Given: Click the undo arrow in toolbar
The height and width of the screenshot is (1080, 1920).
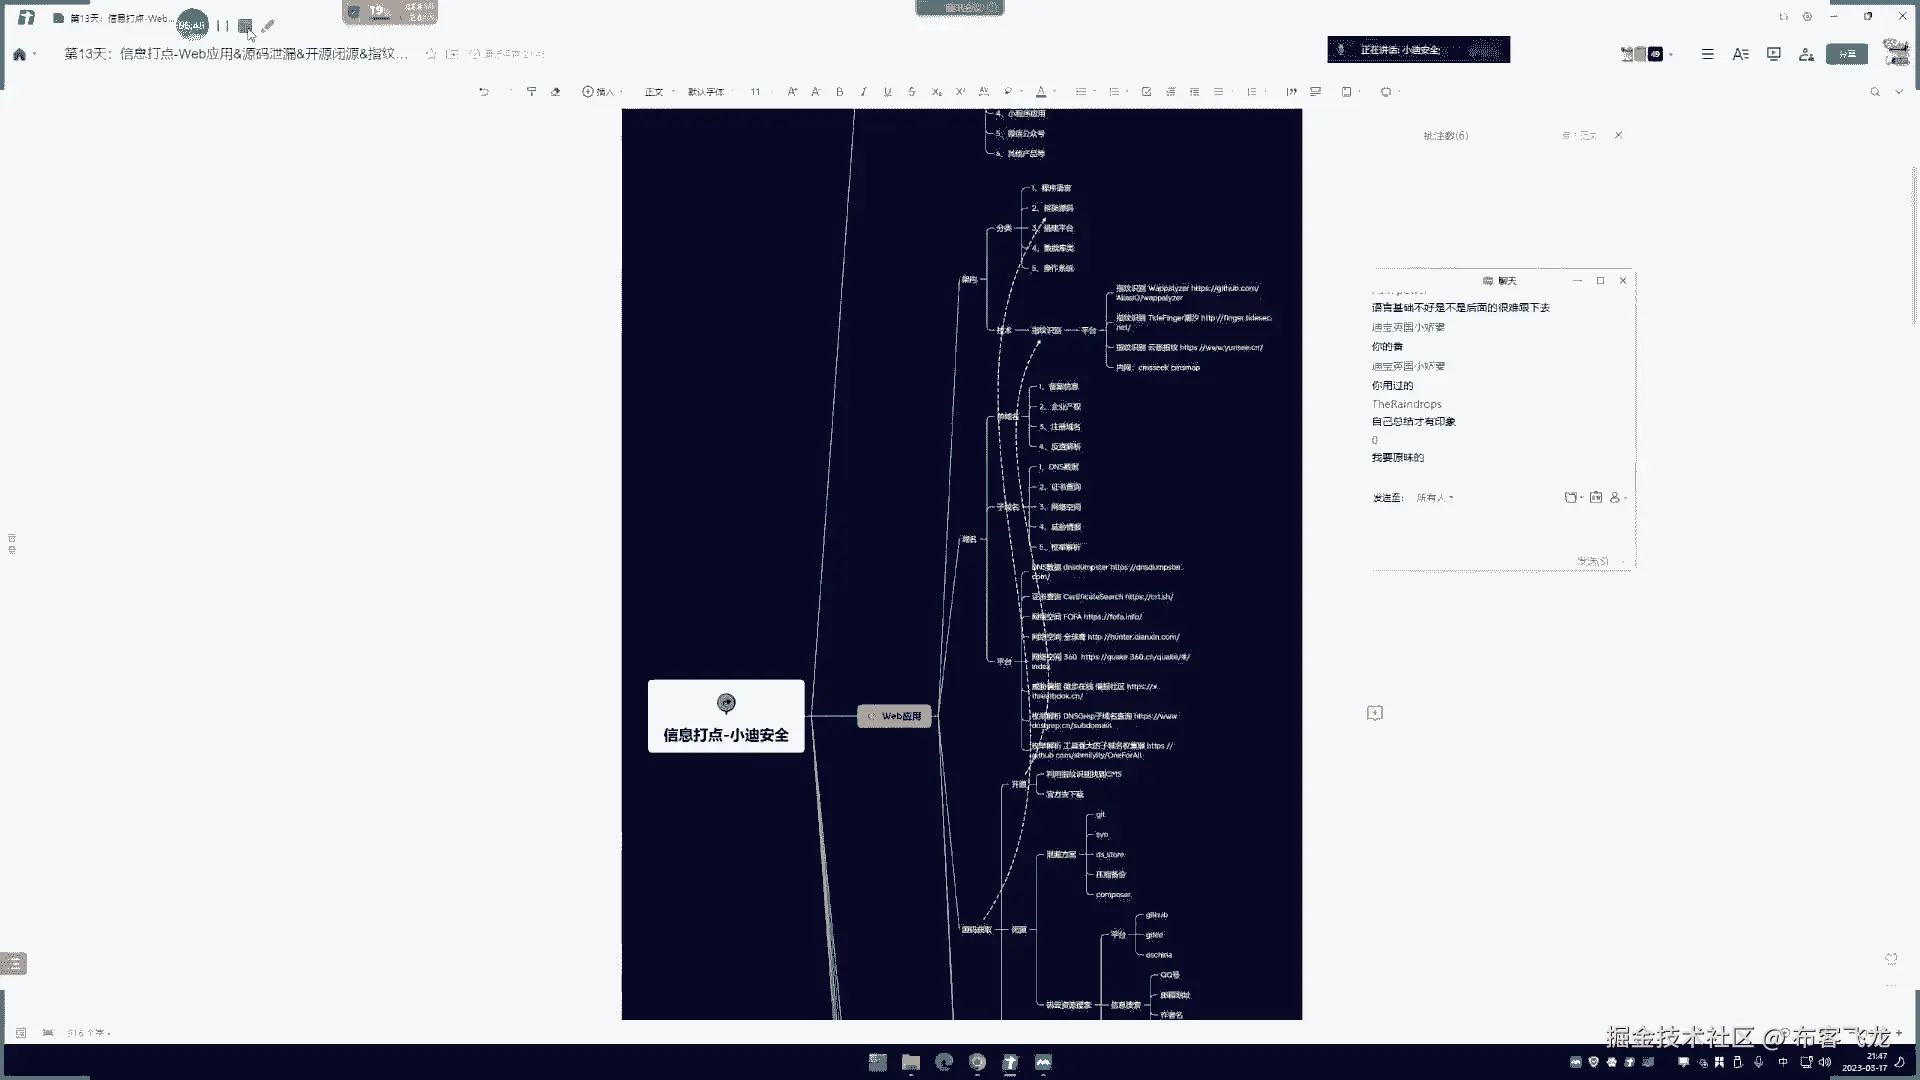Looking at the screenshot, I should point(484,91).
